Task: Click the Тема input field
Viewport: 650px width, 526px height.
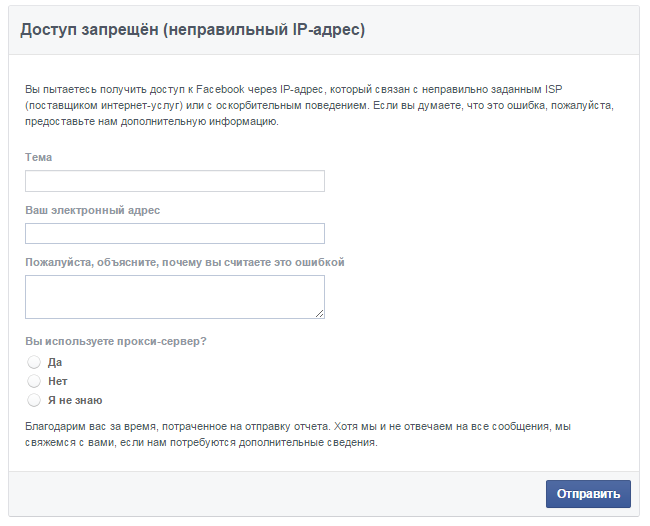Action: tap(175, 181)
